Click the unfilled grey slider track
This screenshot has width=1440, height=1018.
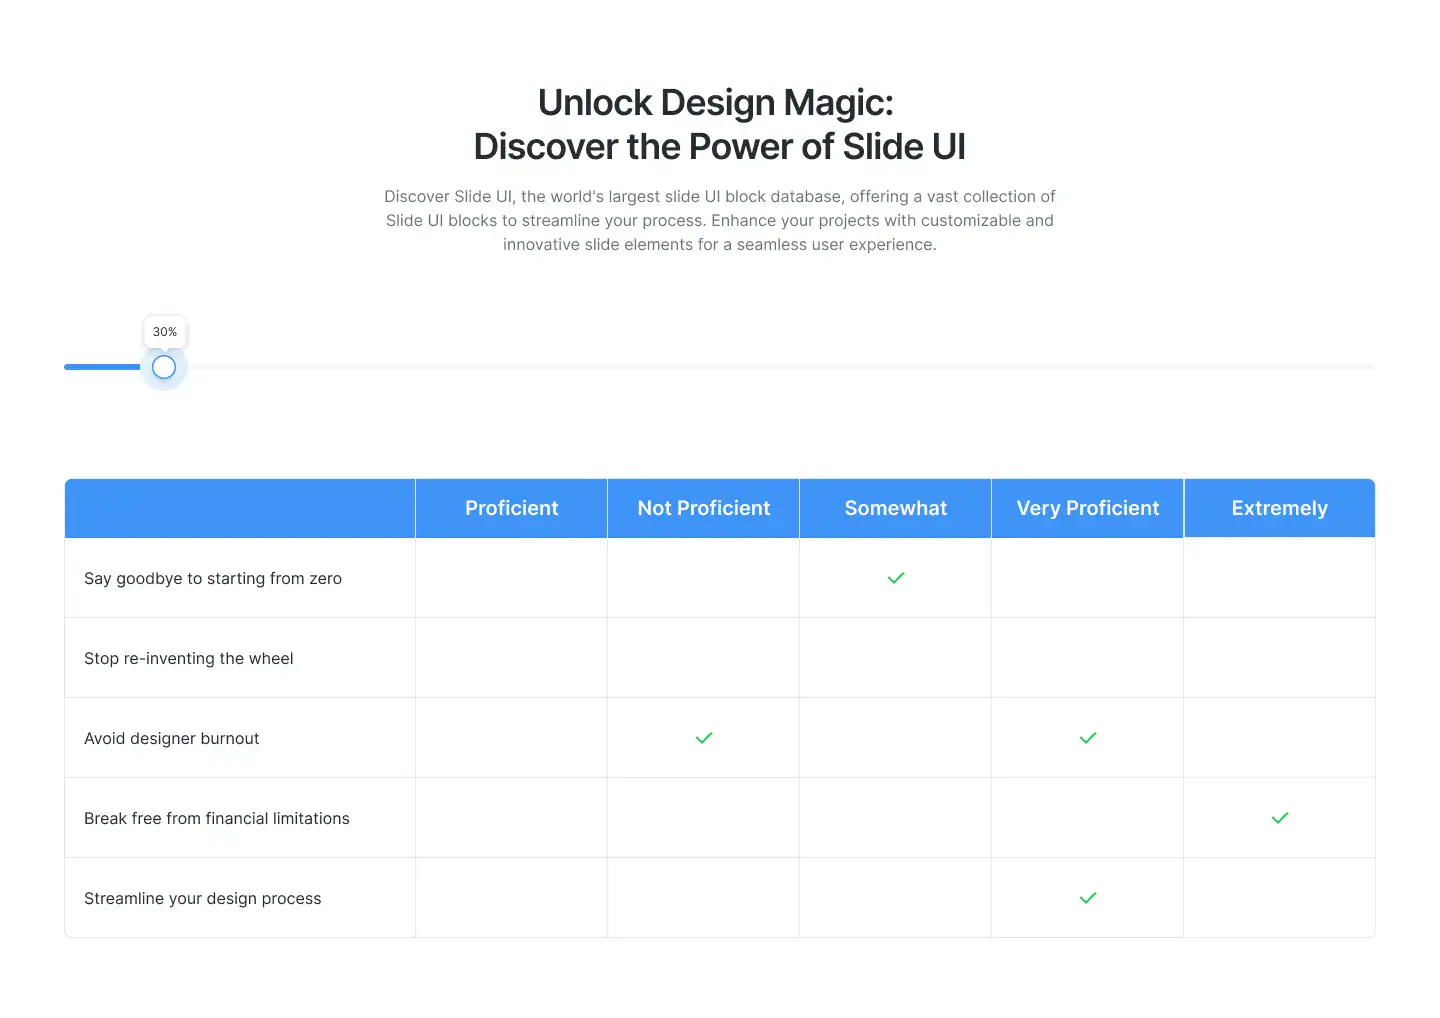(782, 367)
